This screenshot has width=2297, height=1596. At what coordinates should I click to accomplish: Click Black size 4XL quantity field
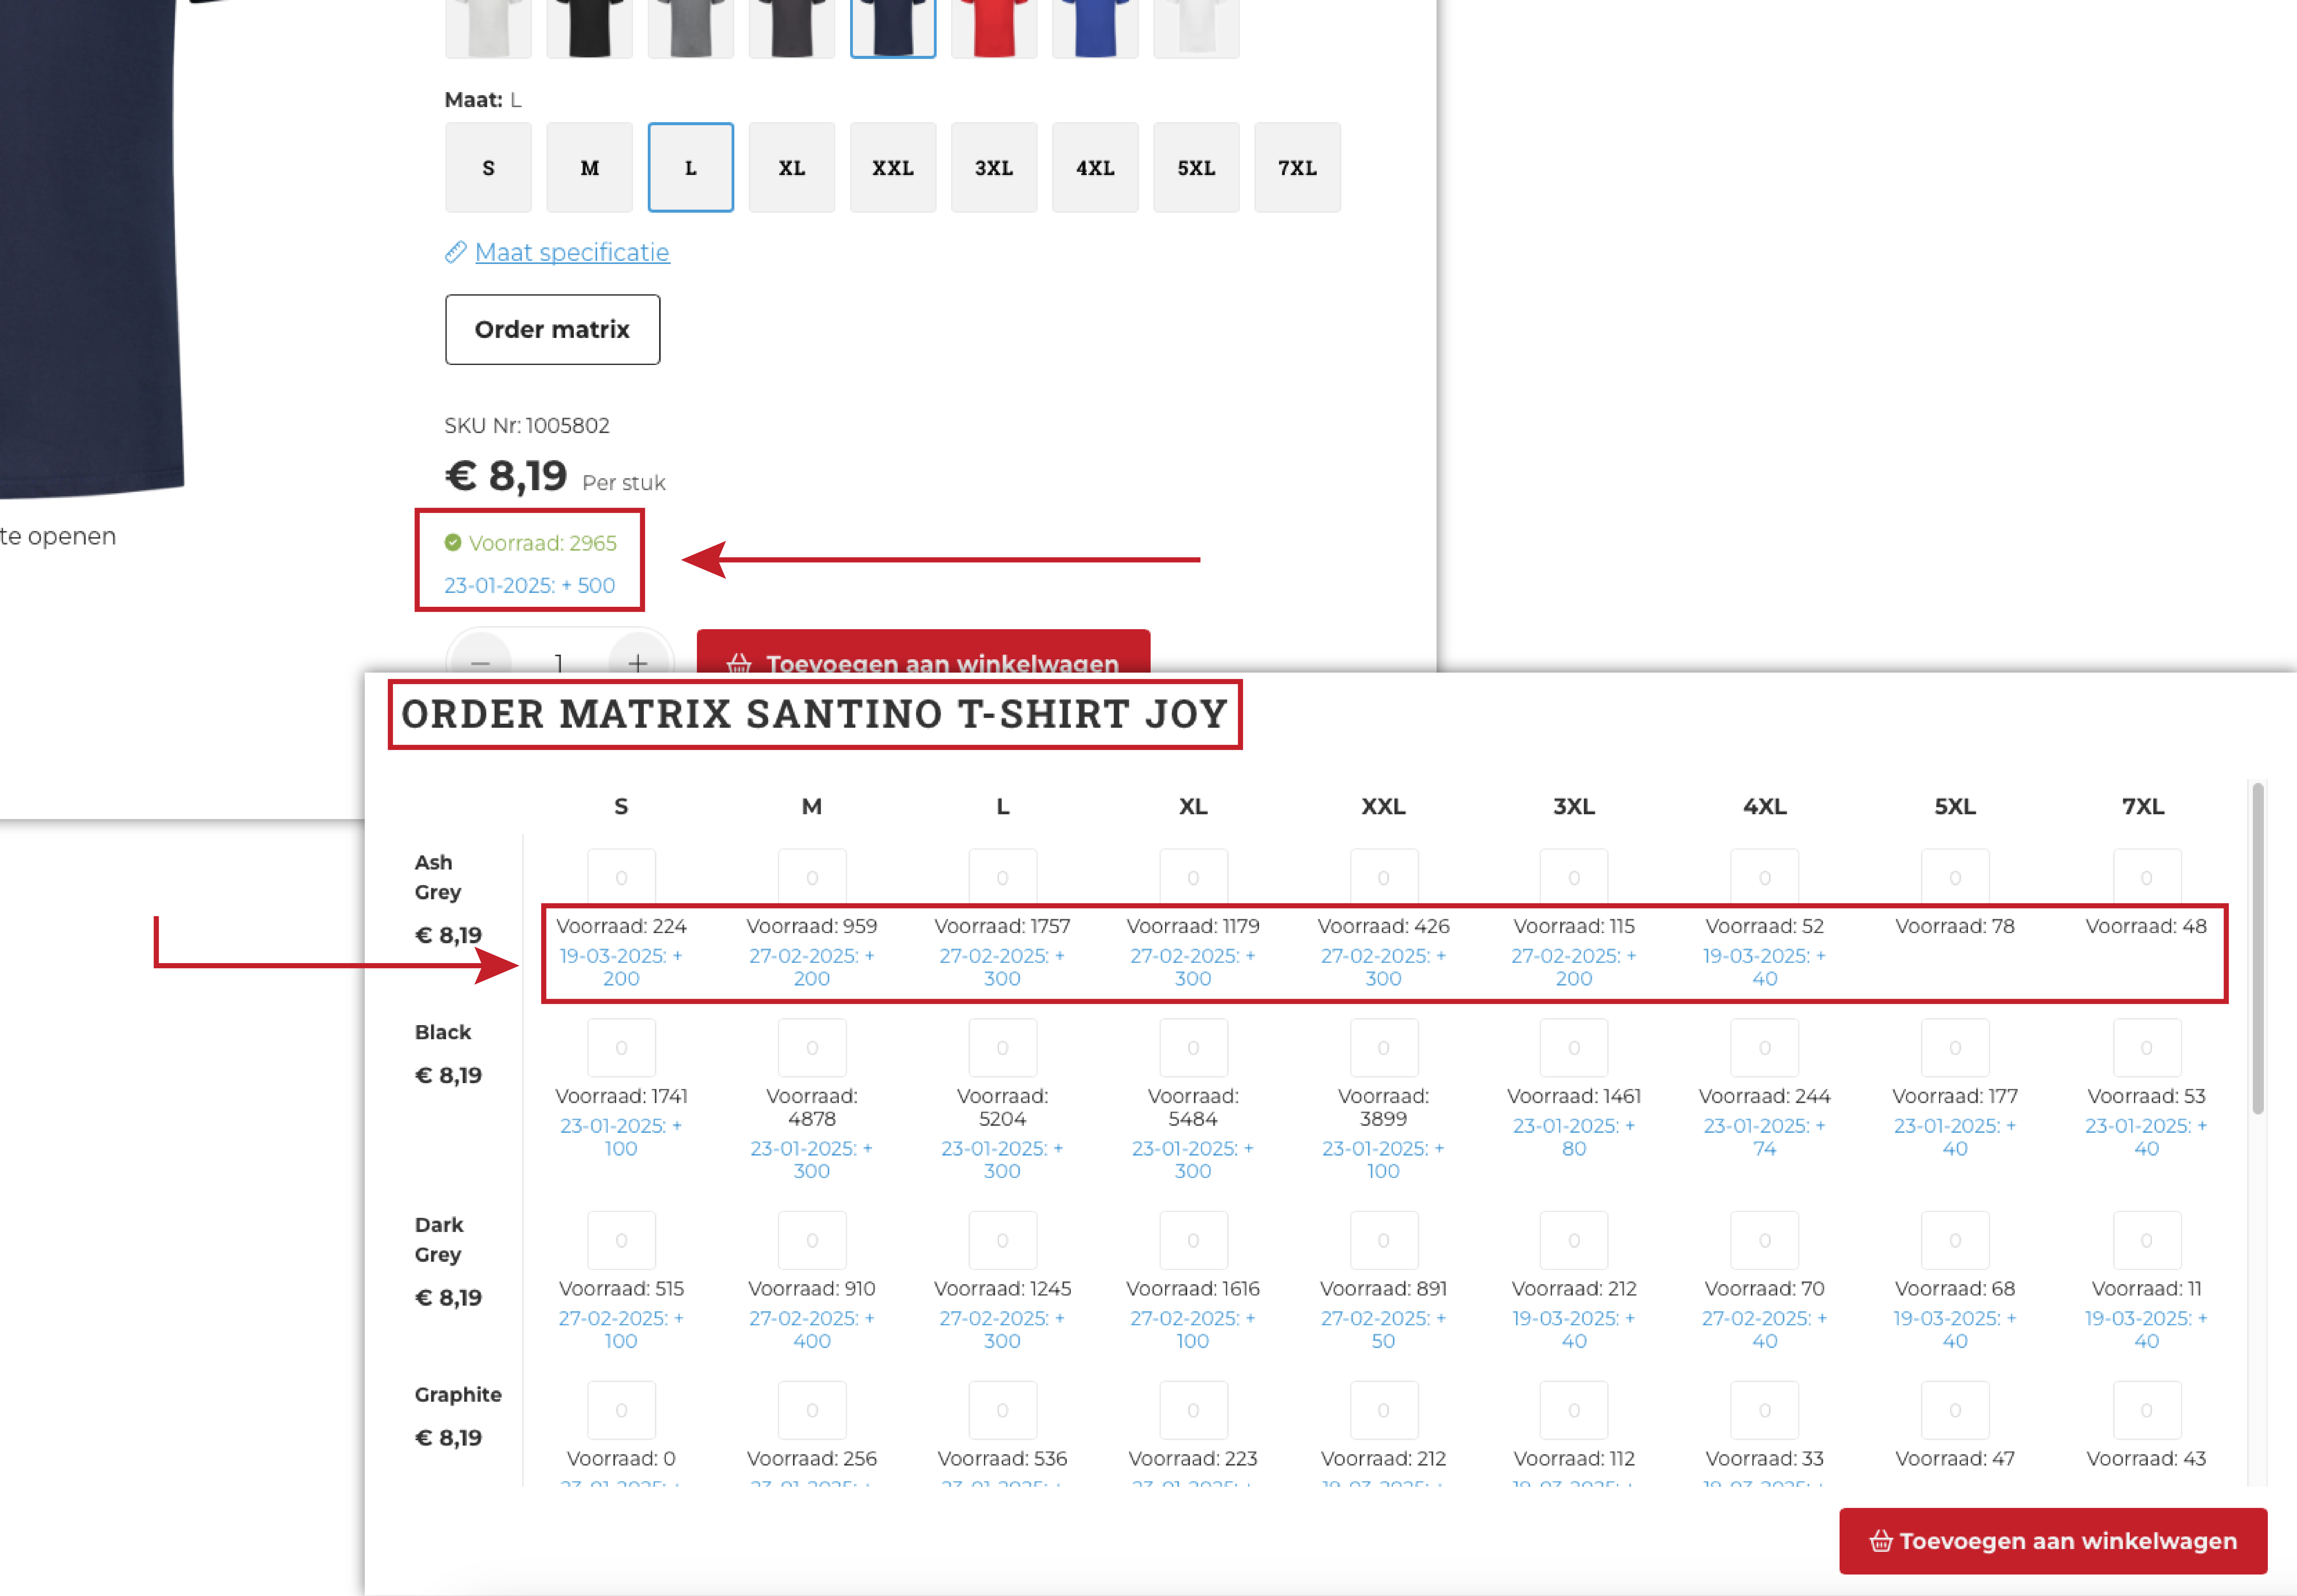pyautogui.click(x=1765, y=1048)
